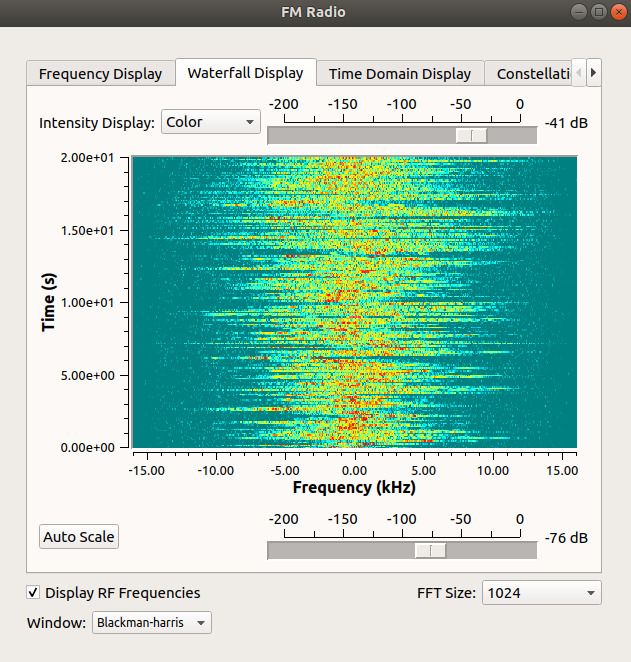631x662 pixels.
Task: Open the Intensity Display Color dropdown
Action: (x=211, y=122)
